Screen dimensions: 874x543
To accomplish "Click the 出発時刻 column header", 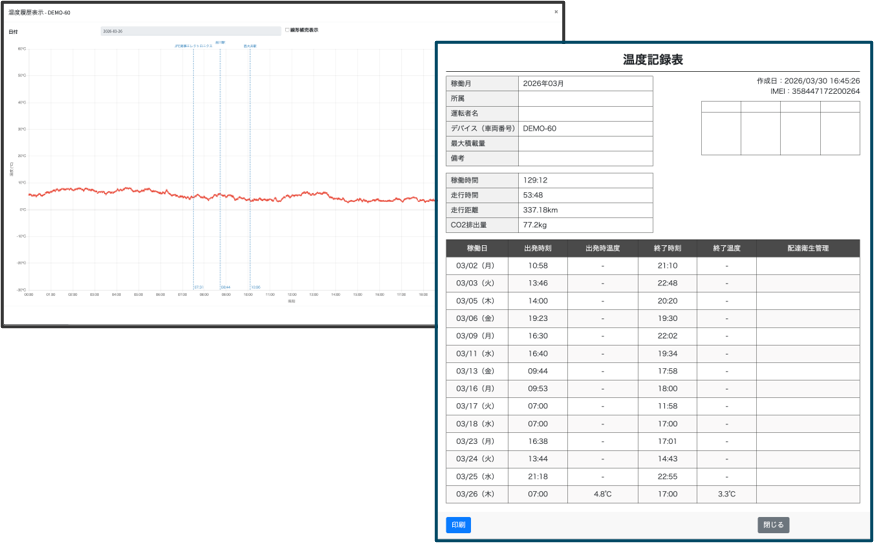I will coord(538,249).
